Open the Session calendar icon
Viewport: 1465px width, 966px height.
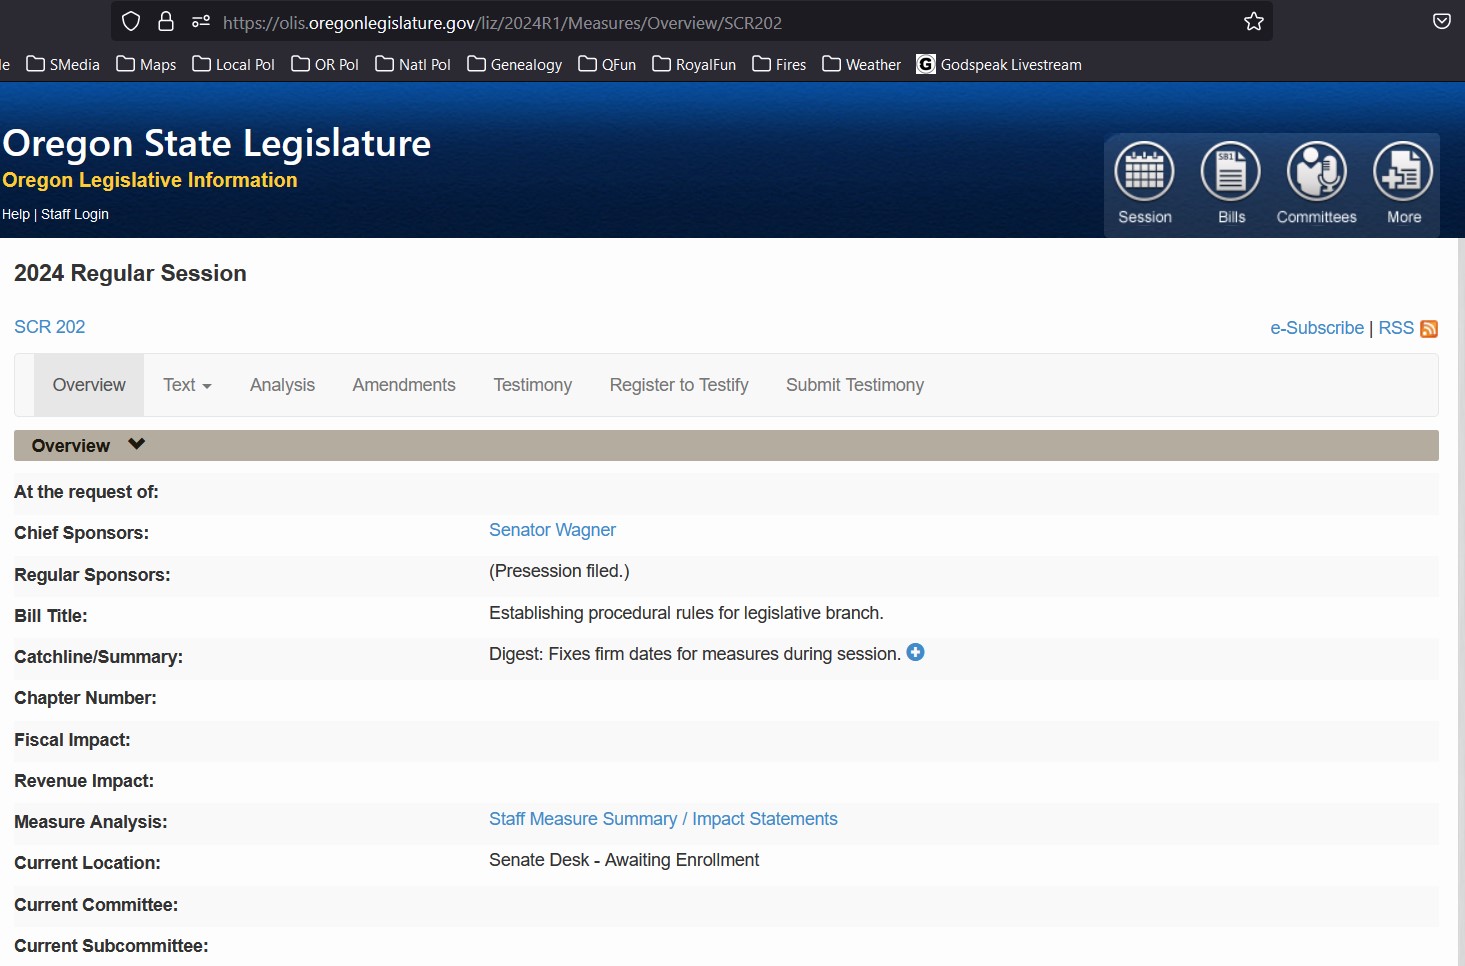coord(1145,172)
